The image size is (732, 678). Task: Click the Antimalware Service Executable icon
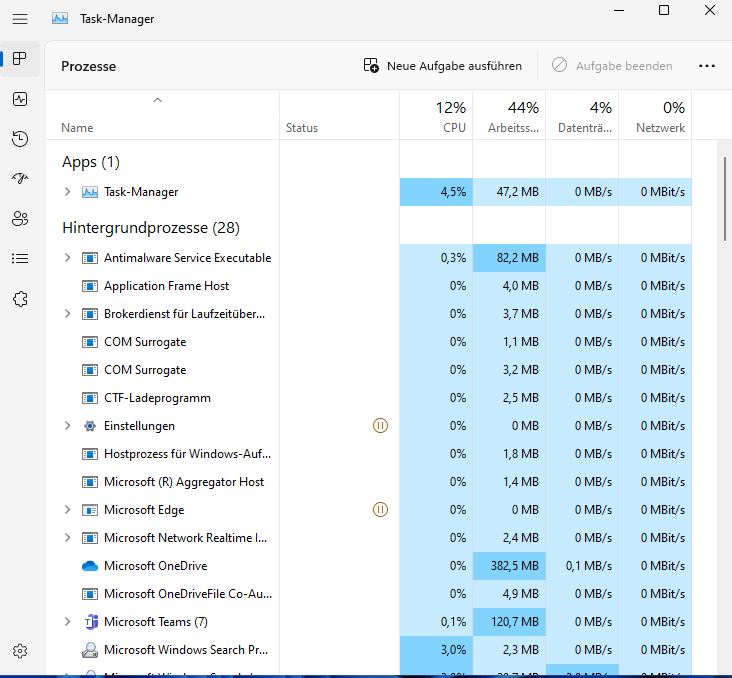[90, 258]
